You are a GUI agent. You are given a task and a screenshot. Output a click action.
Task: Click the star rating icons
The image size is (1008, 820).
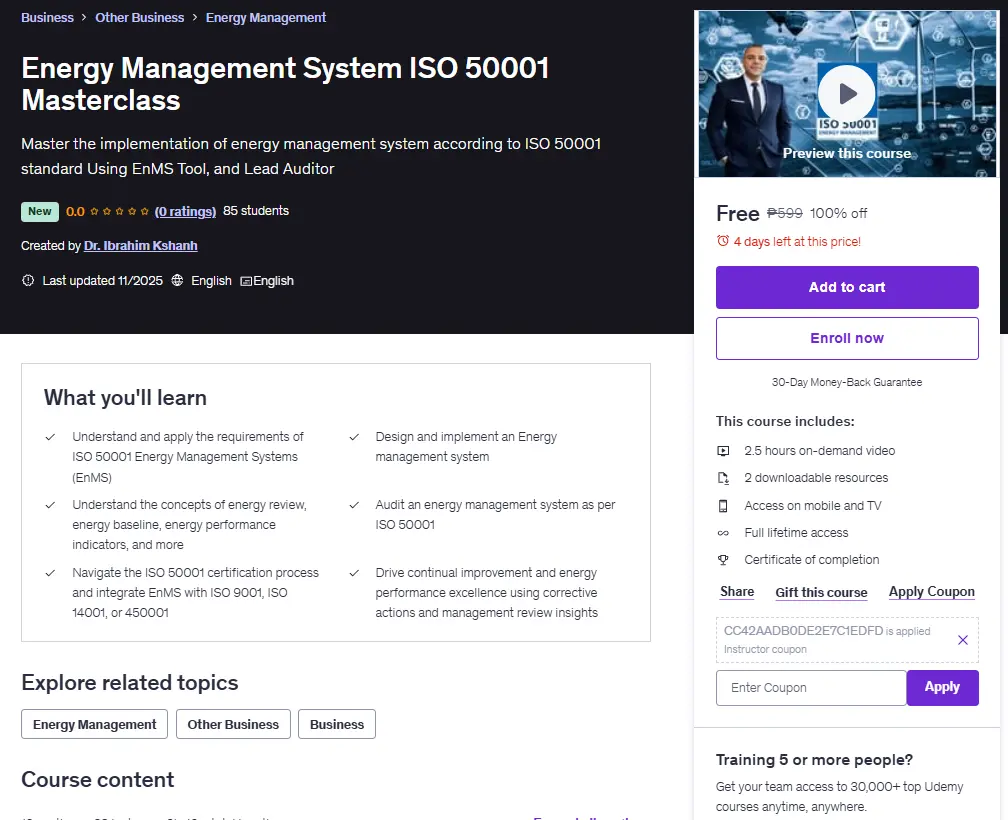120,211
